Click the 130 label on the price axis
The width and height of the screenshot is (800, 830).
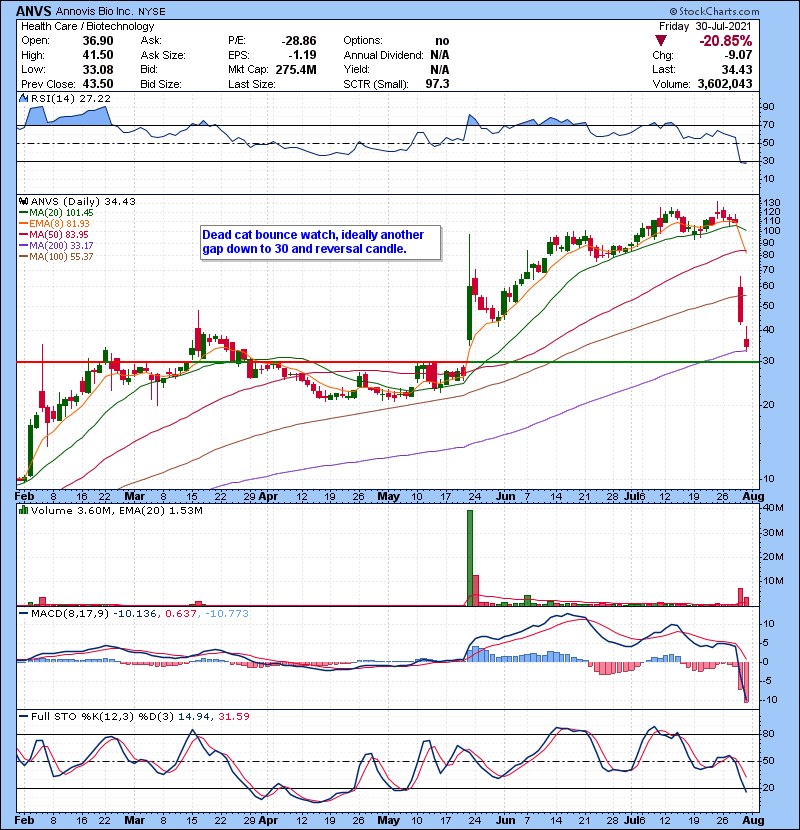772,203
